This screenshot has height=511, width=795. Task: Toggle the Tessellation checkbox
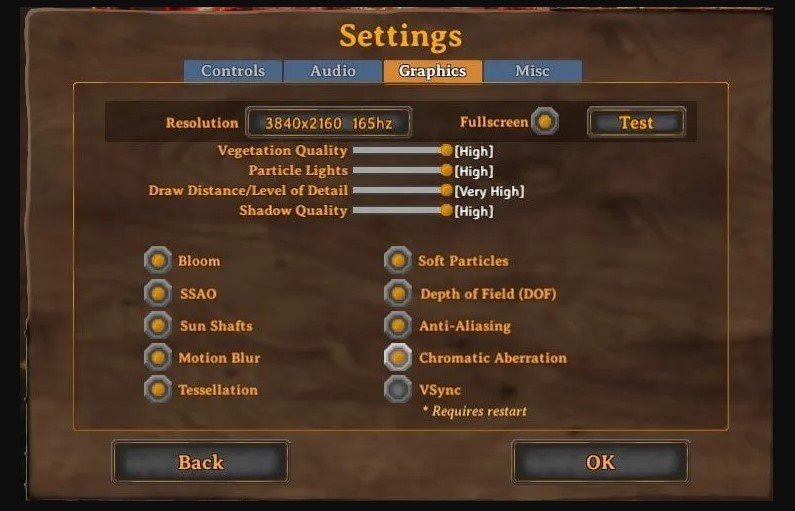158,389
